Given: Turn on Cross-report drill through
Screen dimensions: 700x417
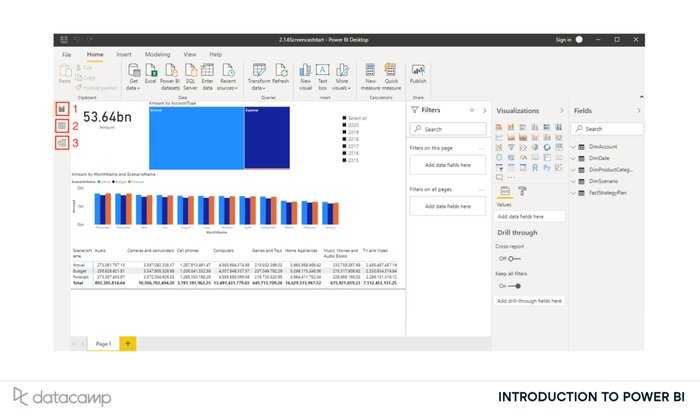Looking at the screenshot, I should tap(514, 259).
